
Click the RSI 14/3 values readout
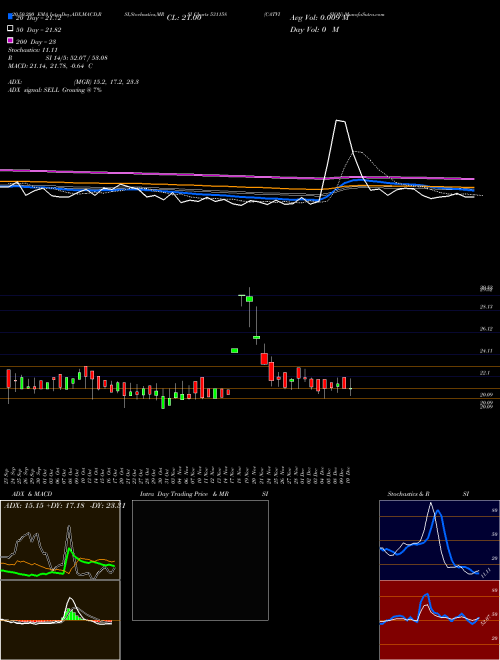tap(77, 58)
